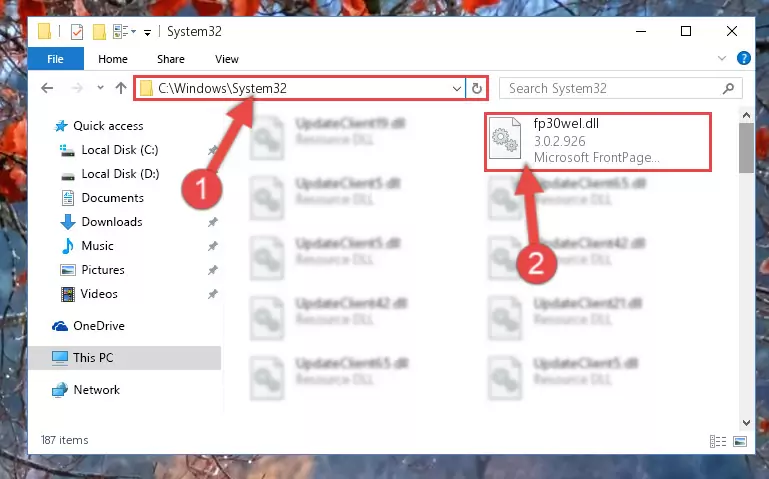Expand the ribbon with the chevron
The height and width of the screenshot is (479, 769).
722,58
